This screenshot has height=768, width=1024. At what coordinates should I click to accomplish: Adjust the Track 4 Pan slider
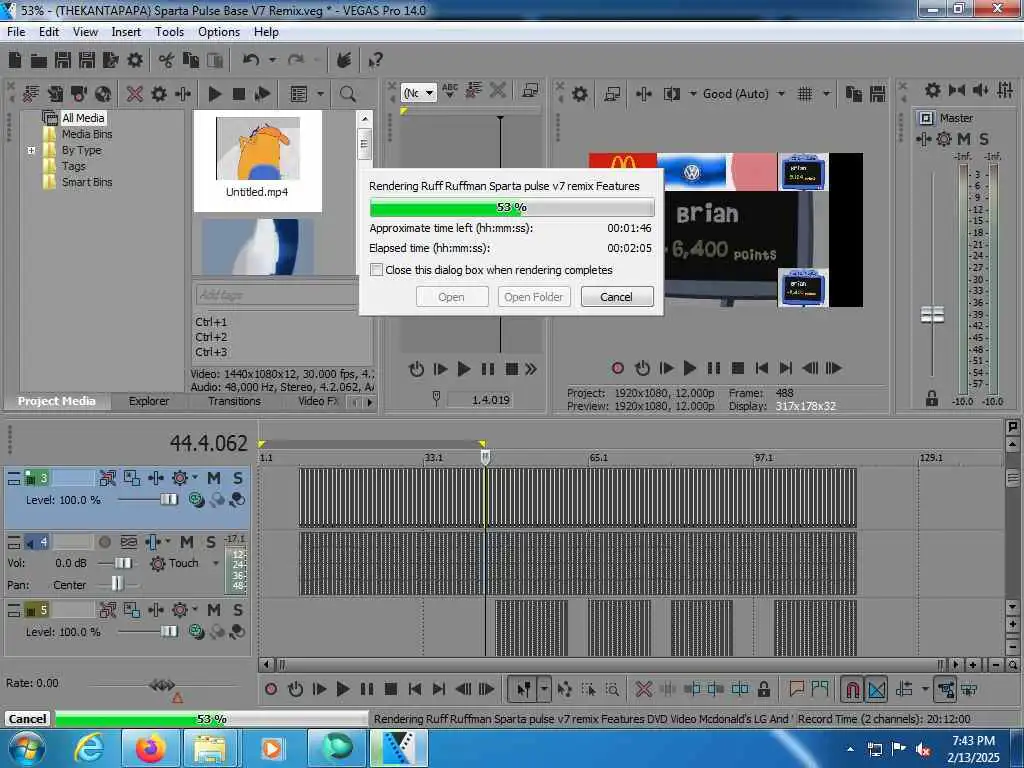[x=116, y=583]
